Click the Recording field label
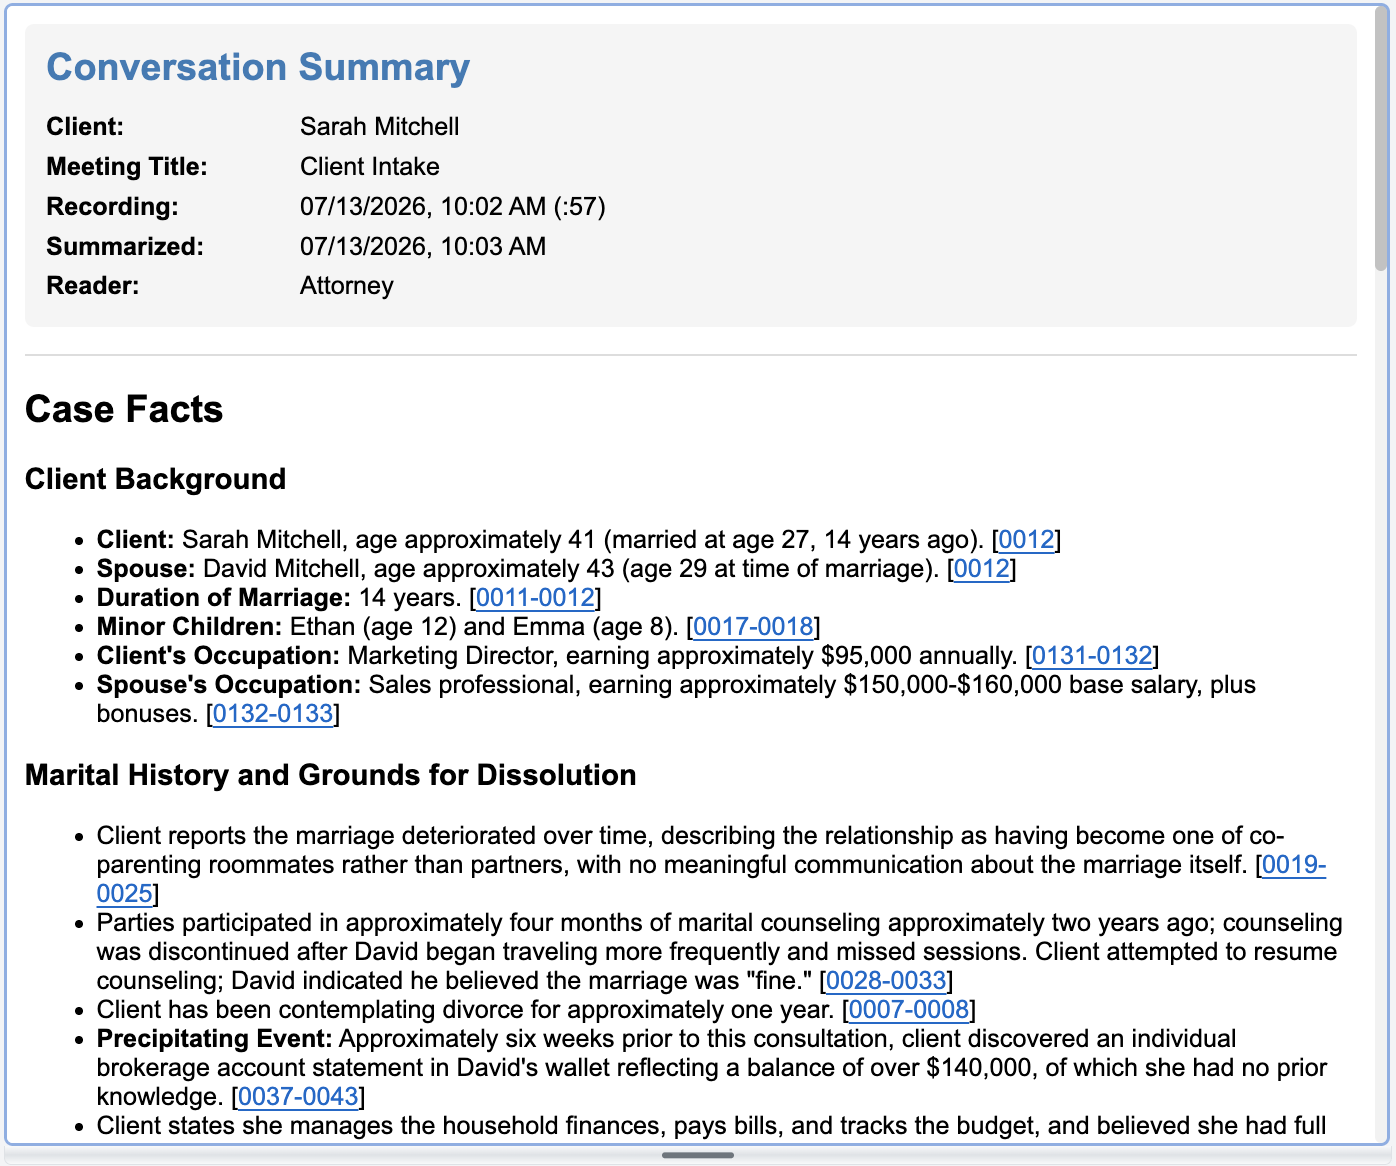Screen dimensions: 1396x1166 tap(113, 207)
